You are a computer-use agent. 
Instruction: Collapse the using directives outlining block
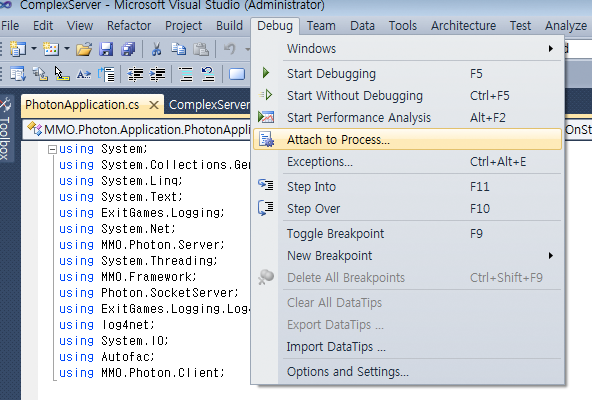click(x=52, y=150)
